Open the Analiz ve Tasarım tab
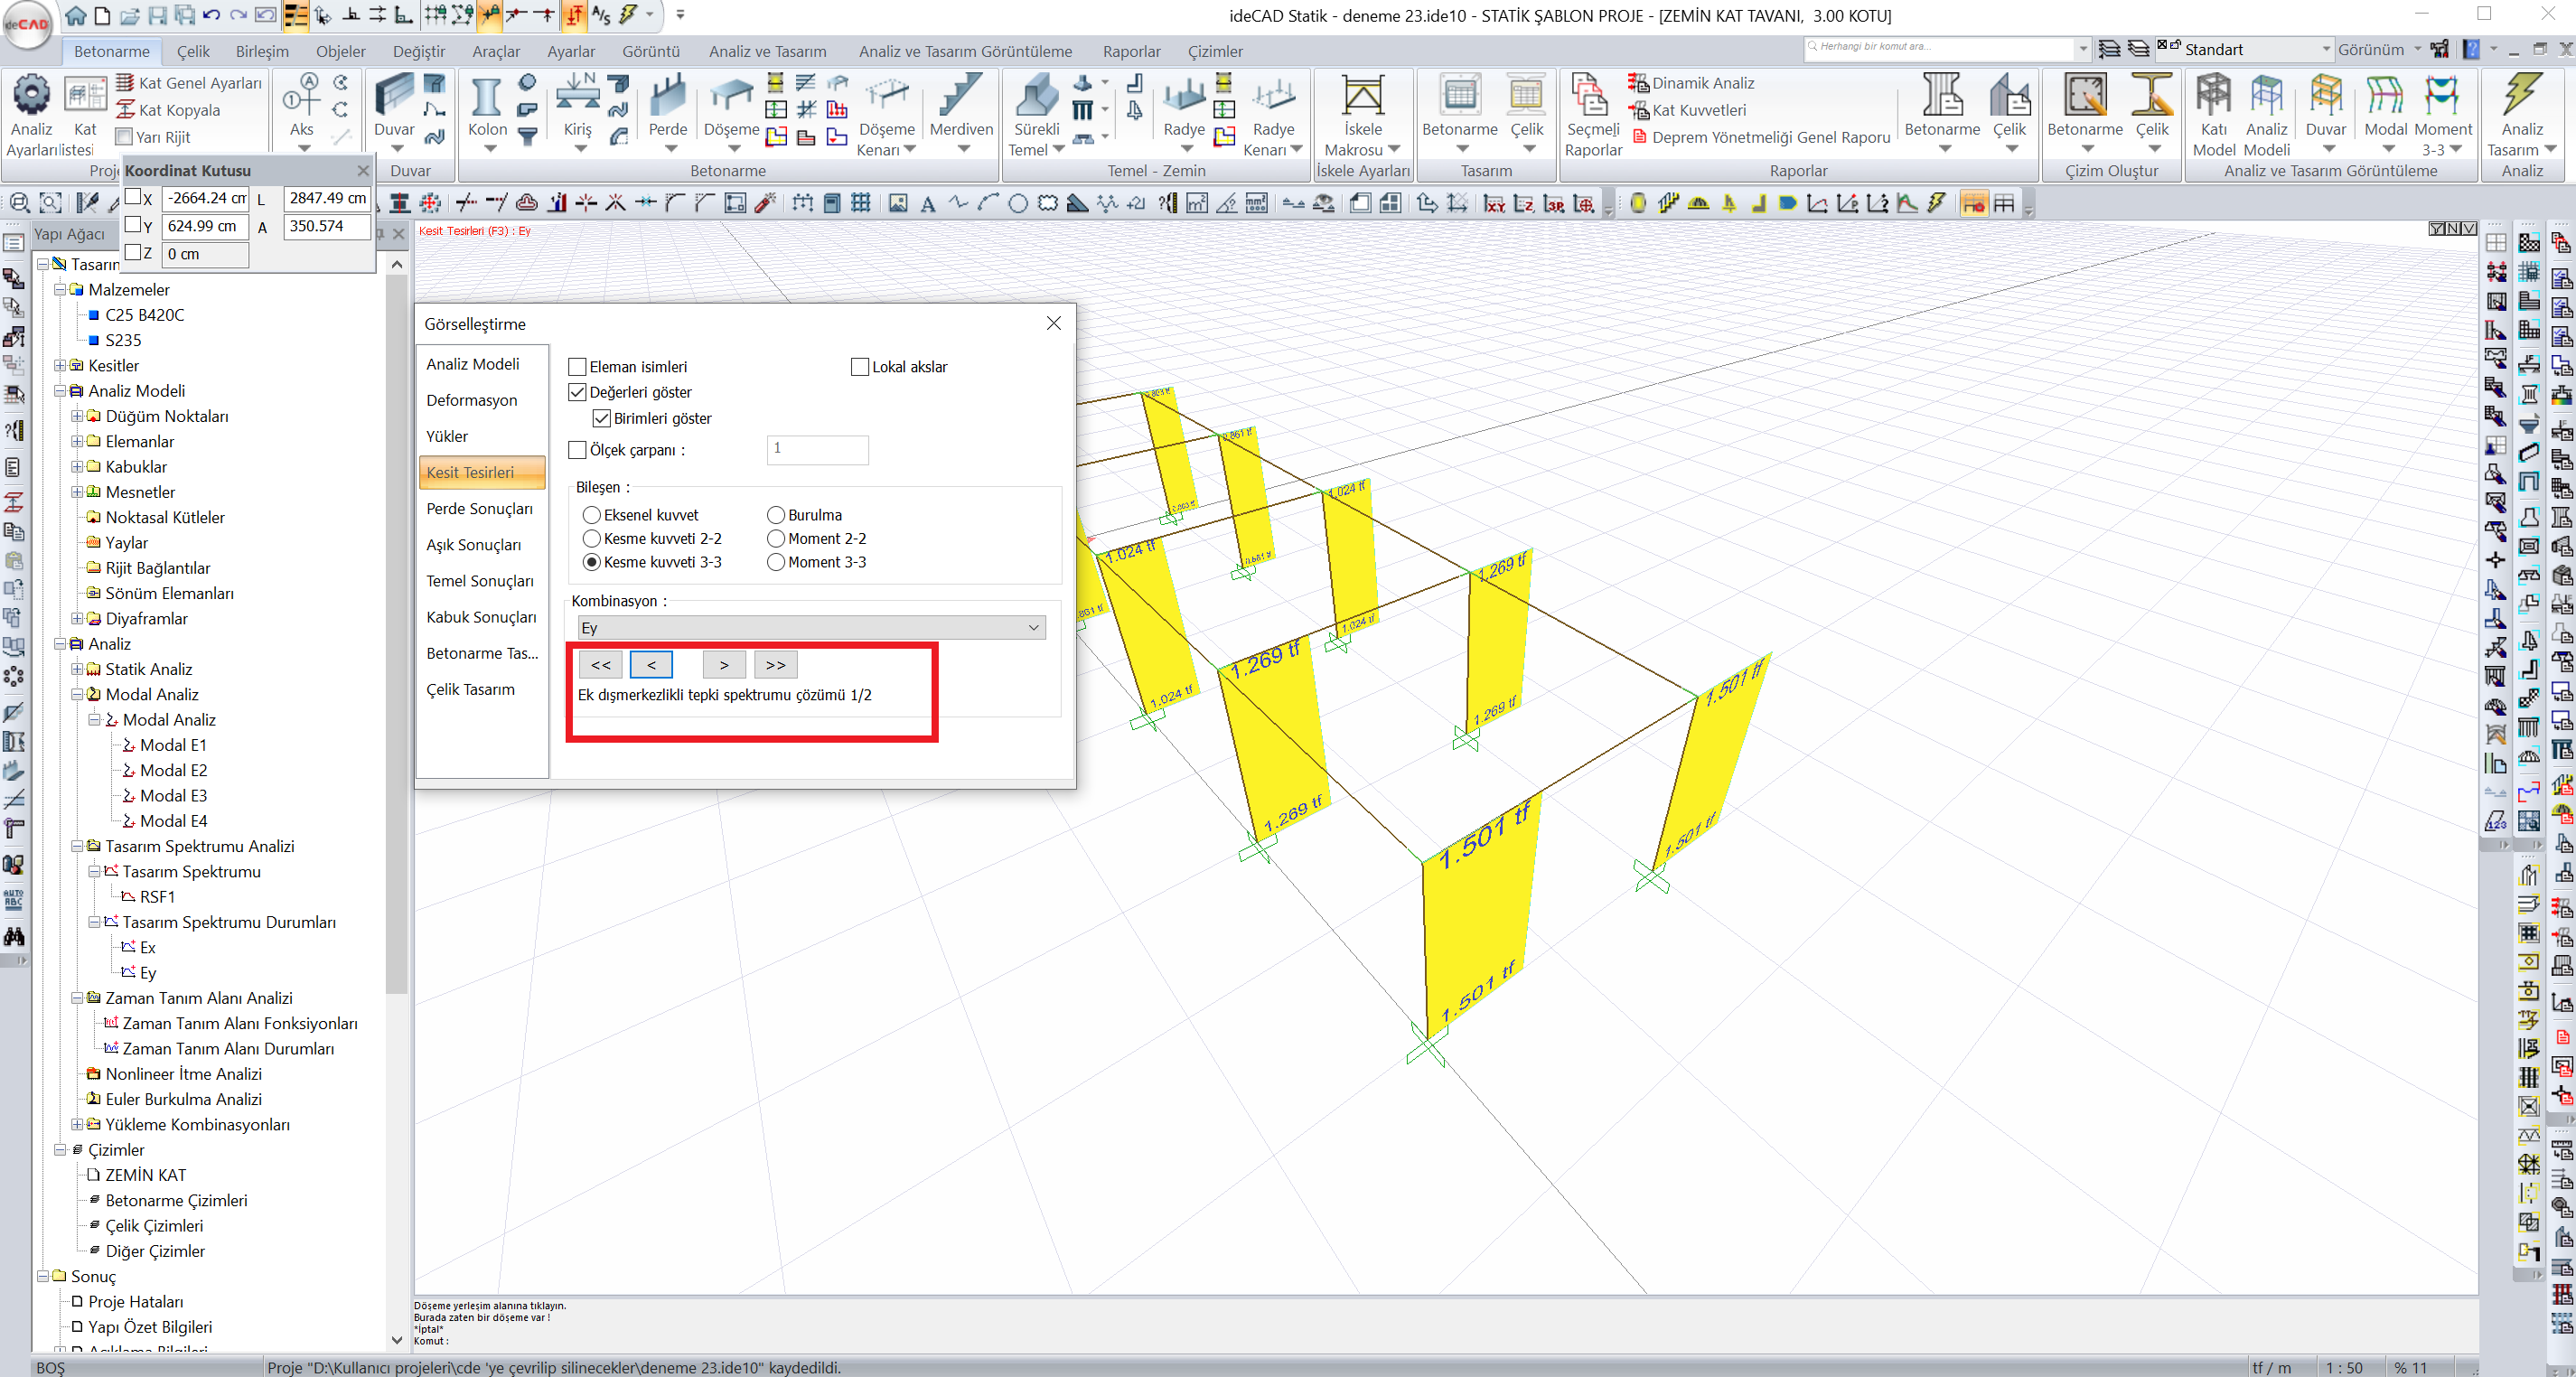The width and height of the screenshot is (2576, 1377). click(x=767, y=51)
